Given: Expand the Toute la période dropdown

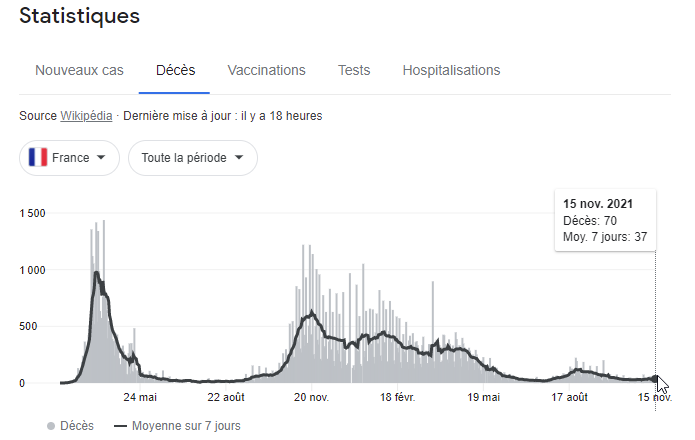Looking at the screenshot, I should pos(192,158).
